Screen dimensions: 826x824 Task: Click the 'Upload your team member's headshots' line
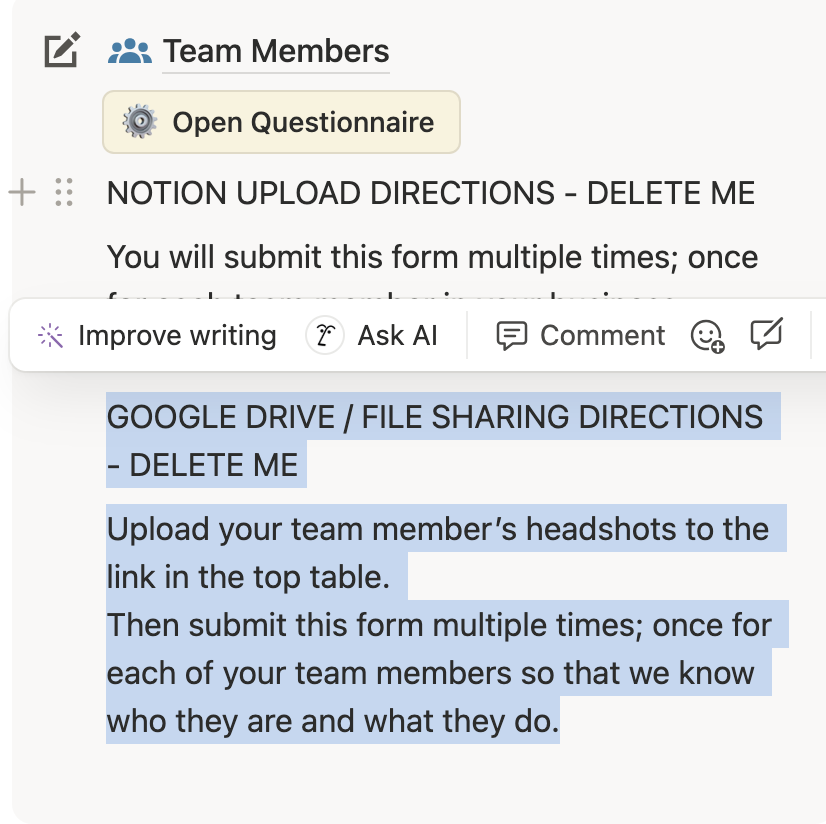coord(438,528)
